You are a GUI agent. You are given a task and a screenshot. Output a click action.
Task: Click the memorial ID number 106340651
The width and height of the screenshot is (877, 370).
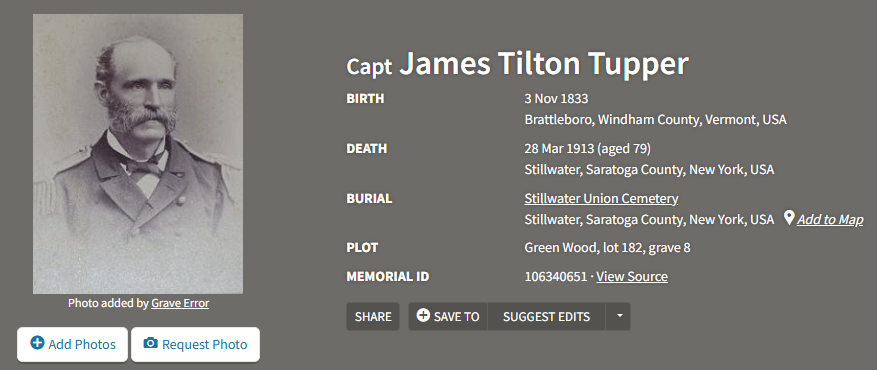(556, 277)
